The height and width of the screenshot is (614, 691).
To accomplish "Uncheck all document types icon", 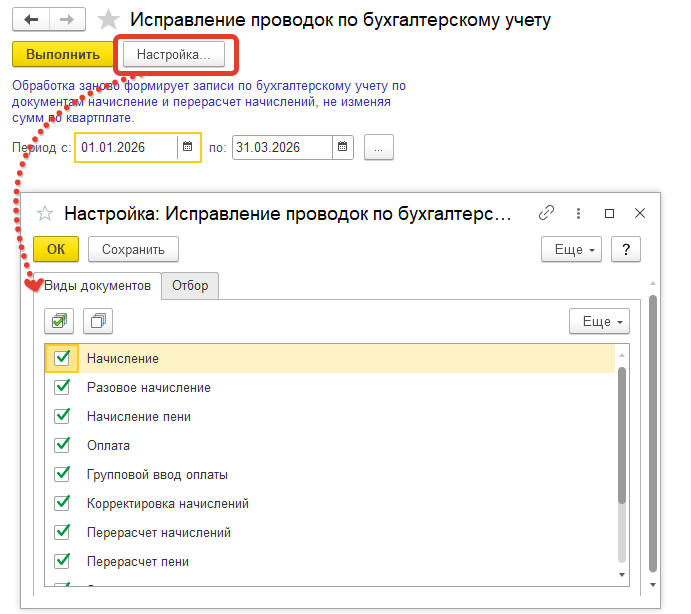I will click(x=98, y=321).
